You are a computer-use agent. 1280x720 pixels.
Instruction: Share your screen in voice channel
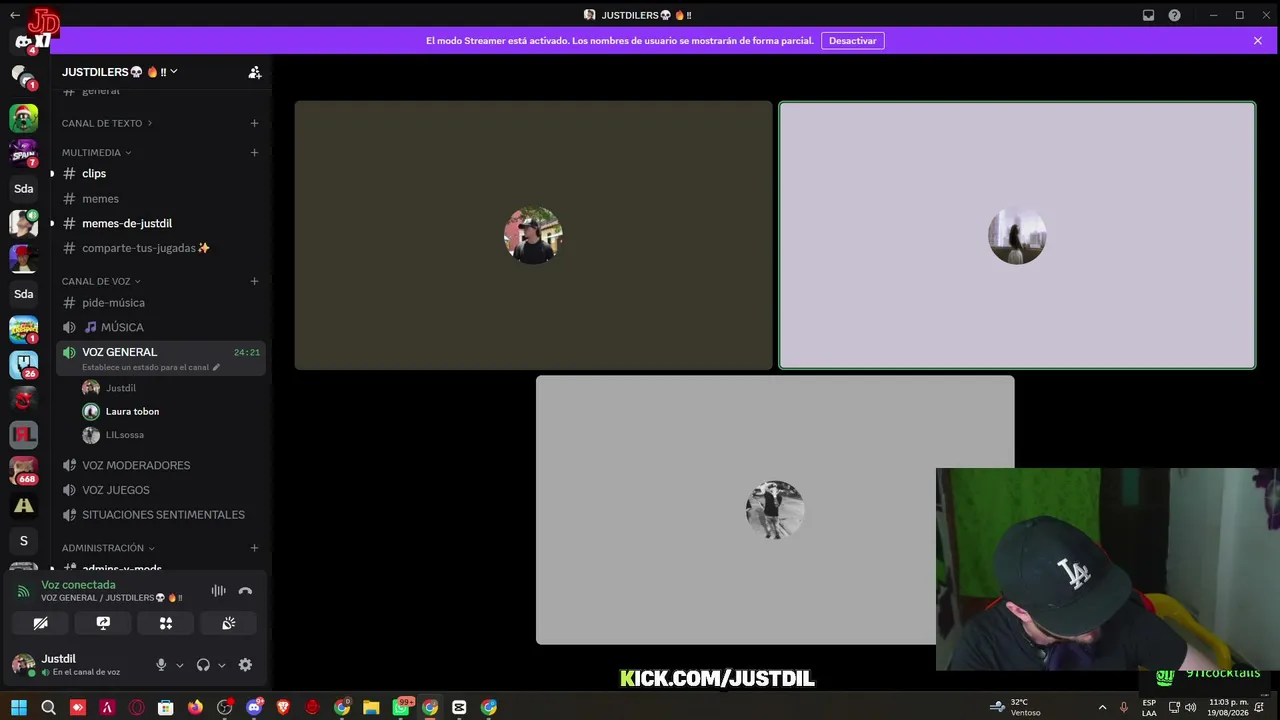(x=103, y=623)
